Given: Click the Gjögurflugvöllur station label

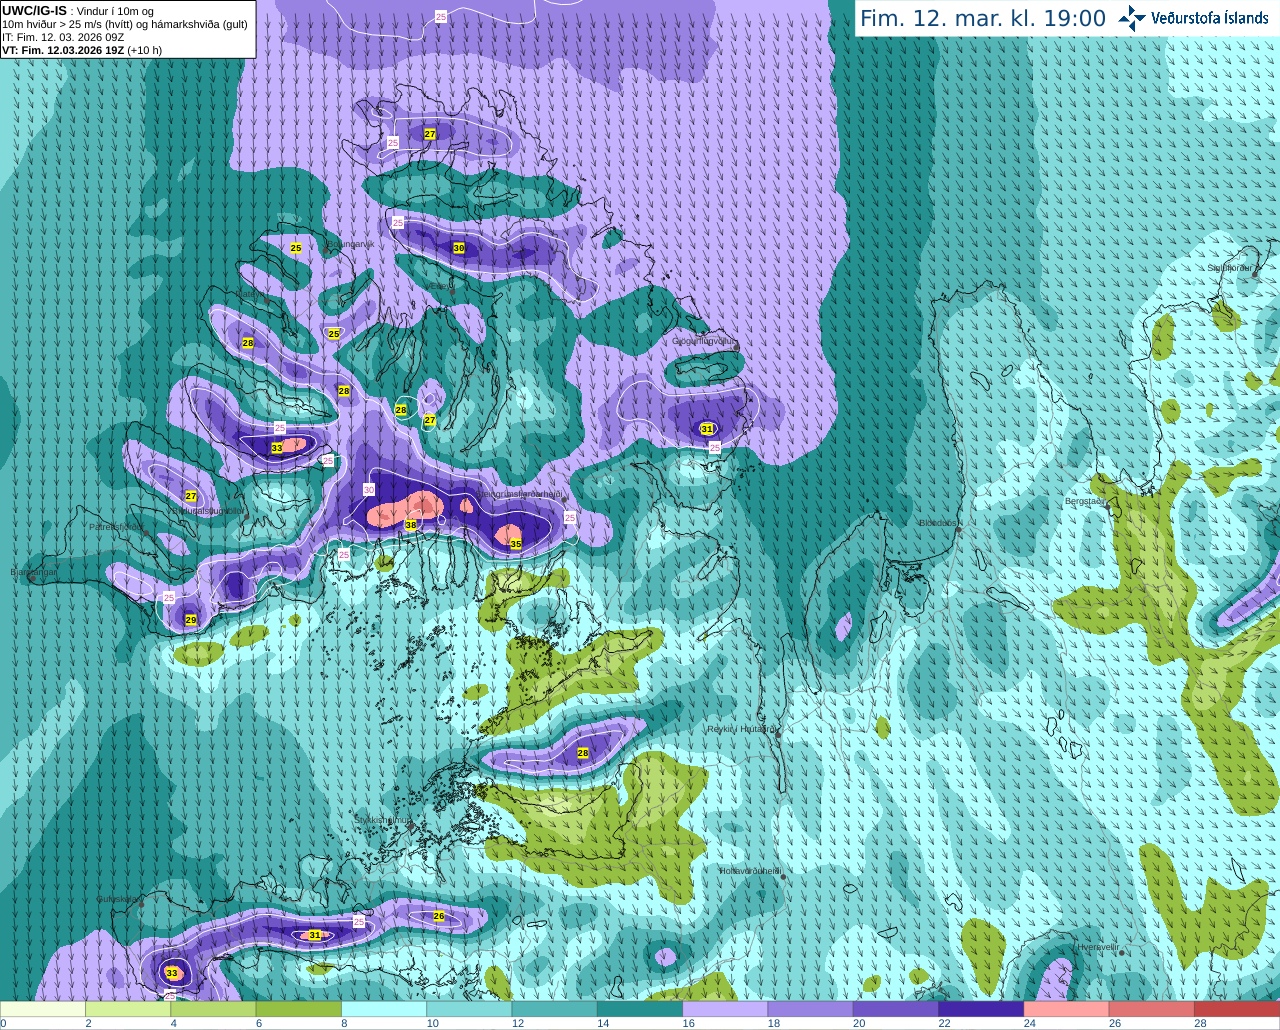Looking at the screenshot, I should tap(704, 341).
